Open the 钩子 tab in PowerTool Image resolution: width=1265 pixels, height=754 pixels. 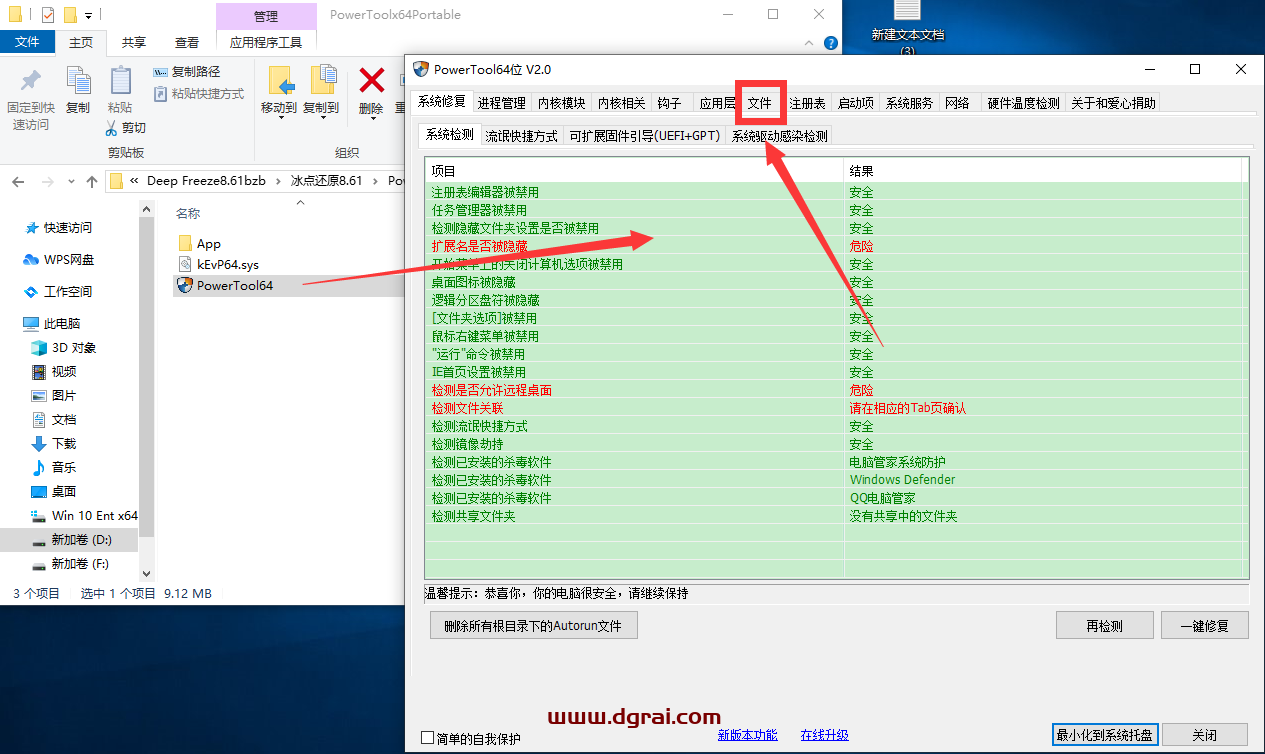(x=669, y=103)
